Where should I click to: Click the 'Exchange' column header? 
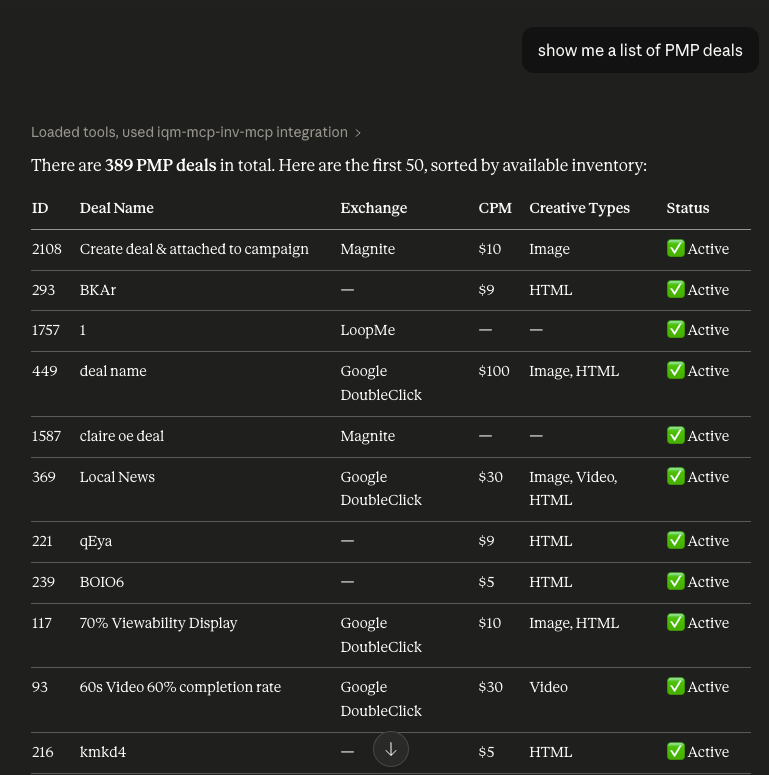click(x=374, y=208)
